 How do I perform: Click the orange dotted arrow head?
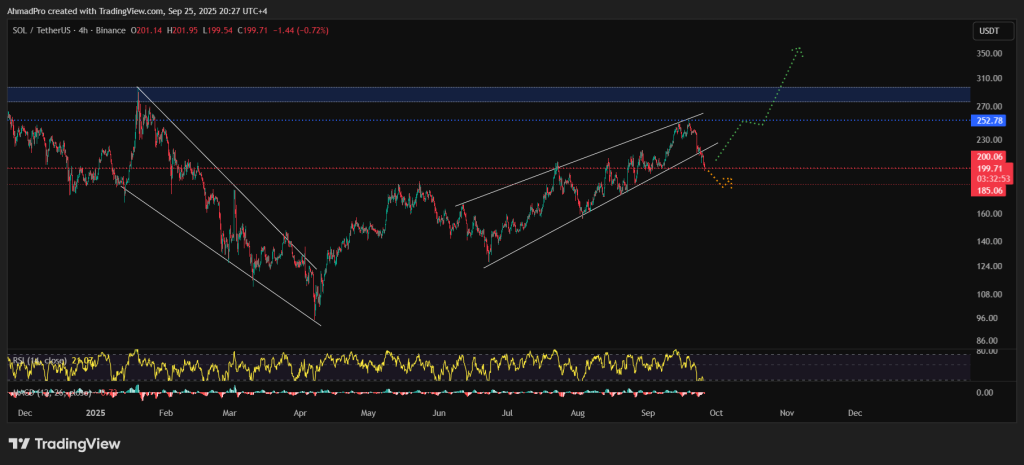tap(729, 182)
